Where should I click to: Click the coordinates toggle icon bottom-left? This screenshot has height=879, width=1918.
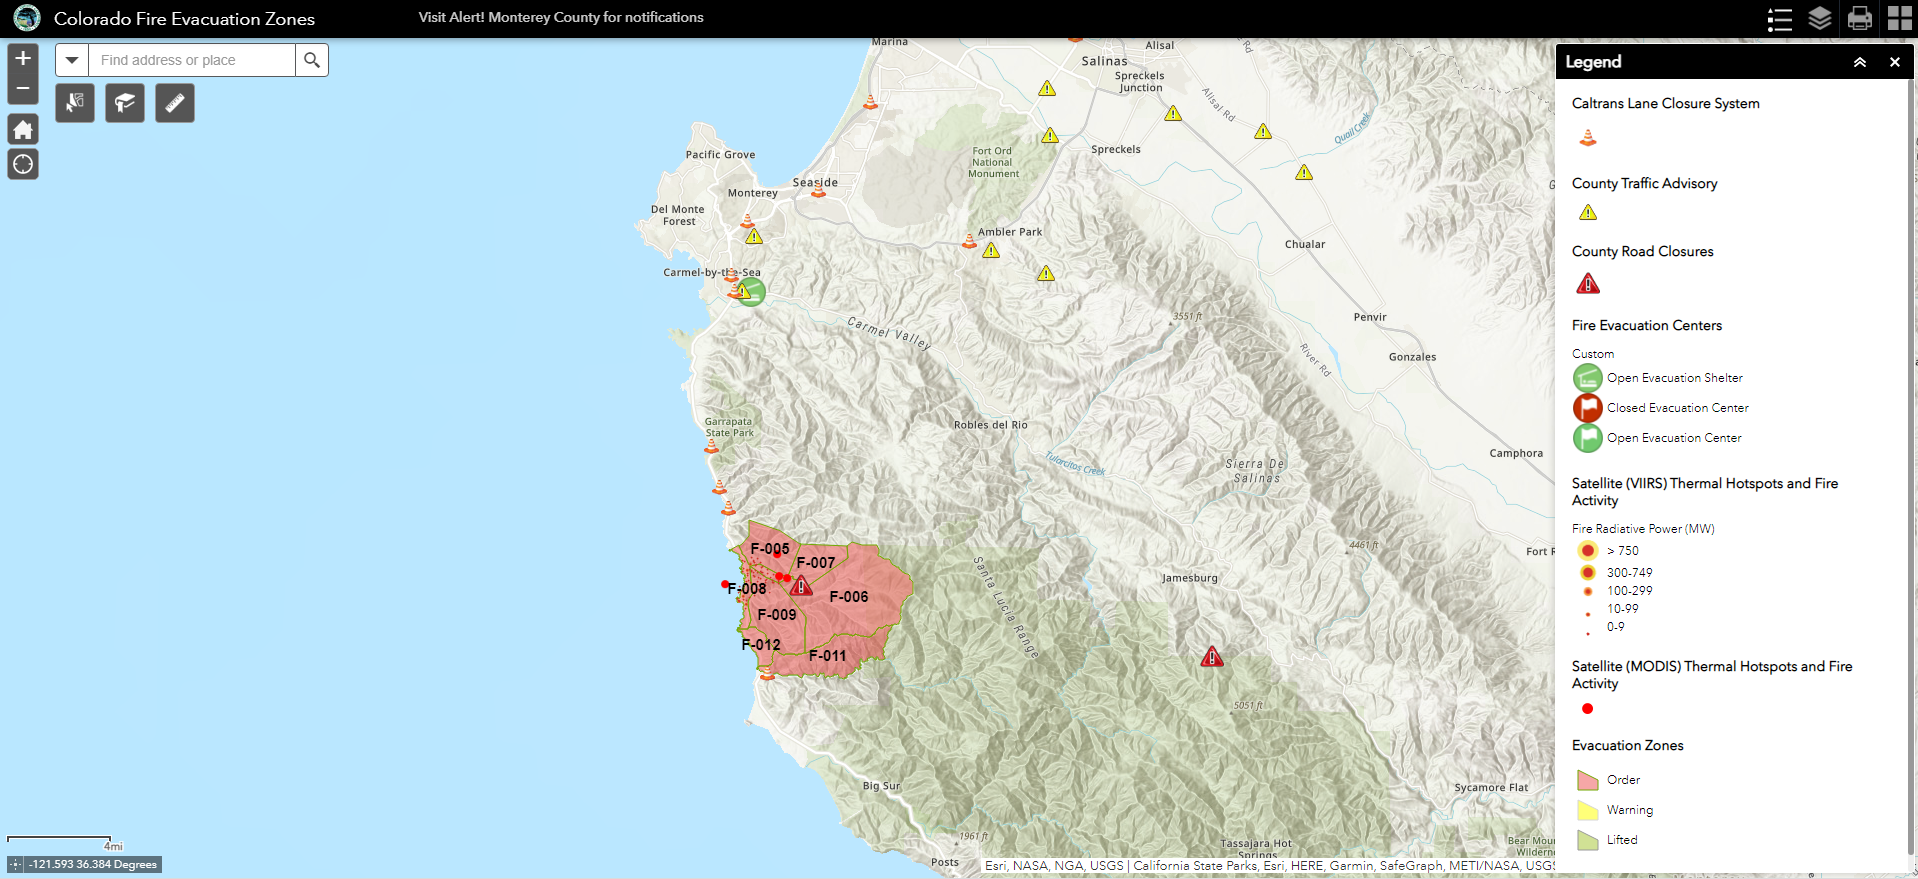[x=16, y=864]
